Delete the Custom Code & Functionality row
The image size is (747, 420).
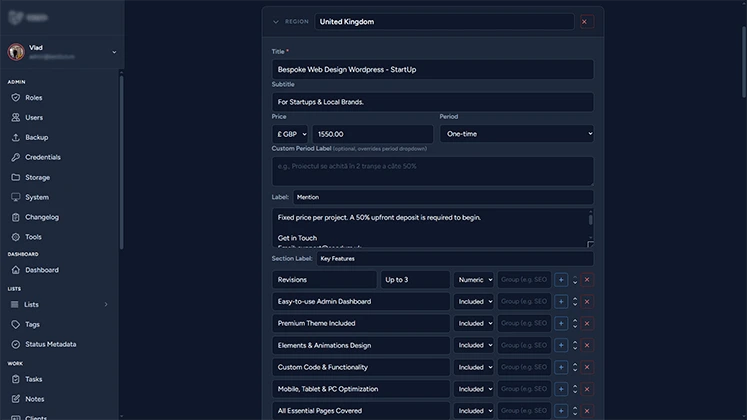pyautogui.click(x=587, y=367)
